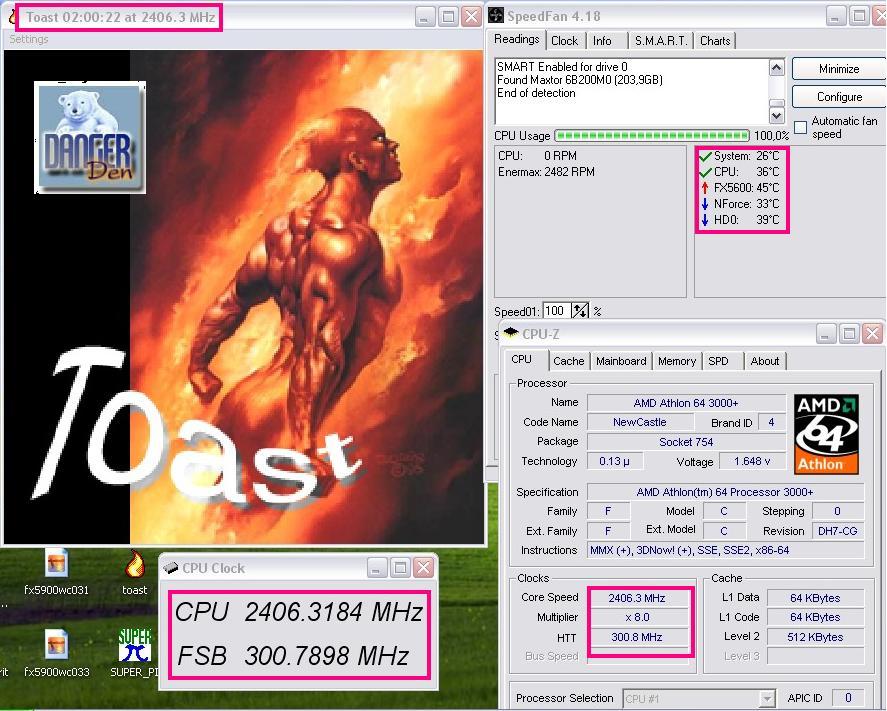Open the SpeedFan Info tab
Viewport: 887px width, 711px height.
point(602,41)
